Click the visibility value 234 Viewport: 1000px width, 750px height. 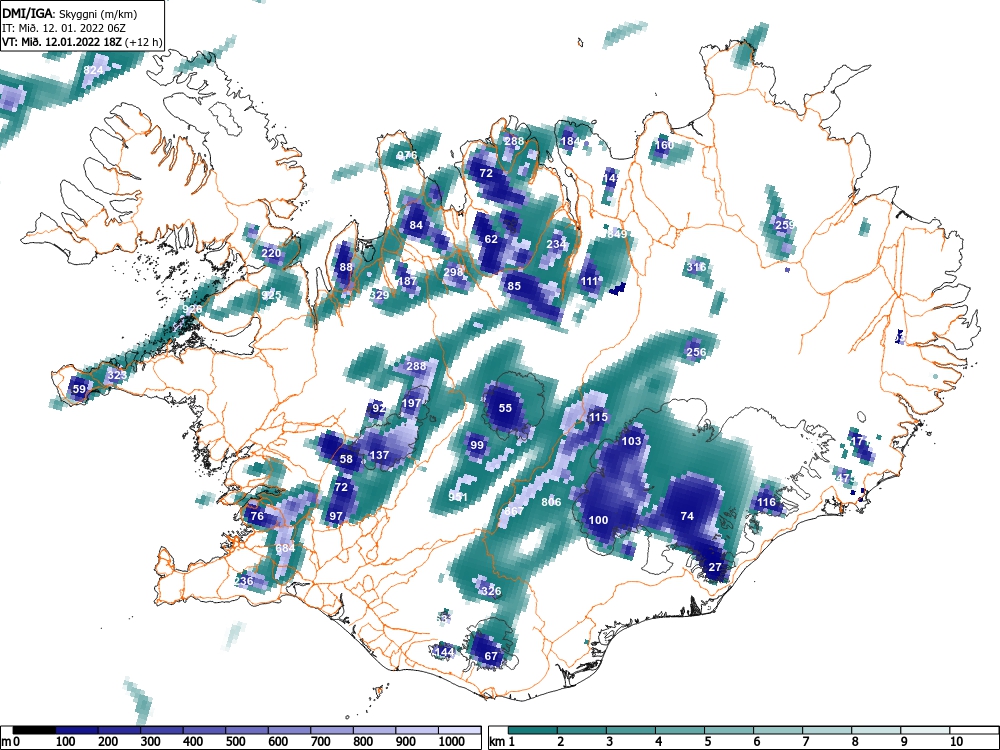pyautogui.click(x=555, y=244)
